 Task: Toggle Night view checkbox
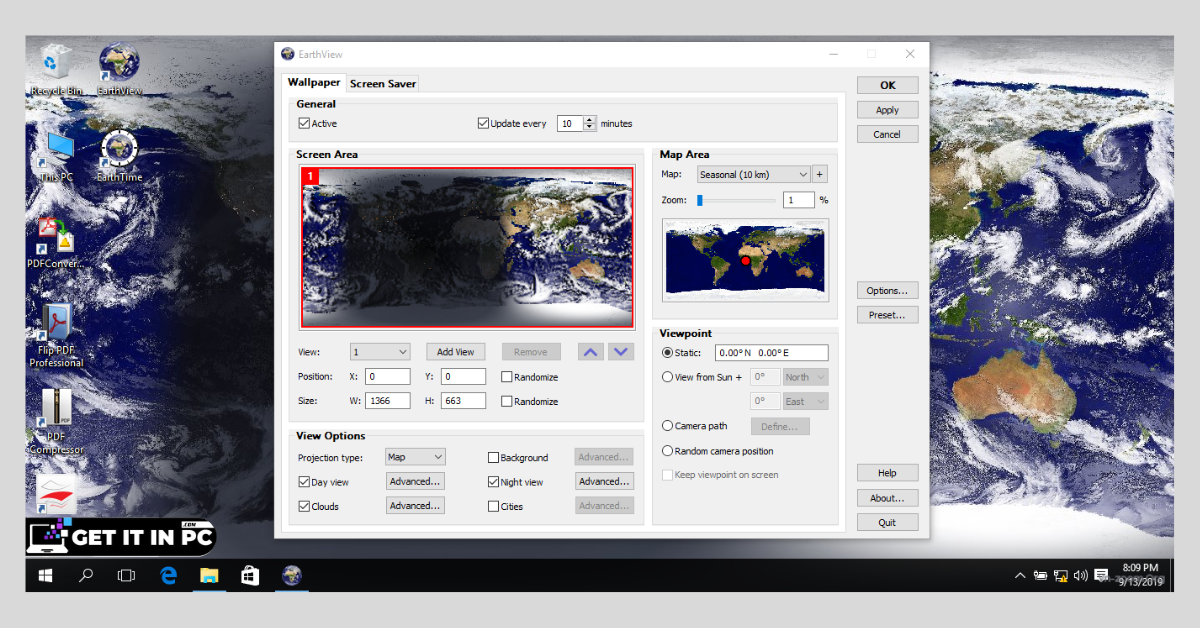click(x=493, y=481)
